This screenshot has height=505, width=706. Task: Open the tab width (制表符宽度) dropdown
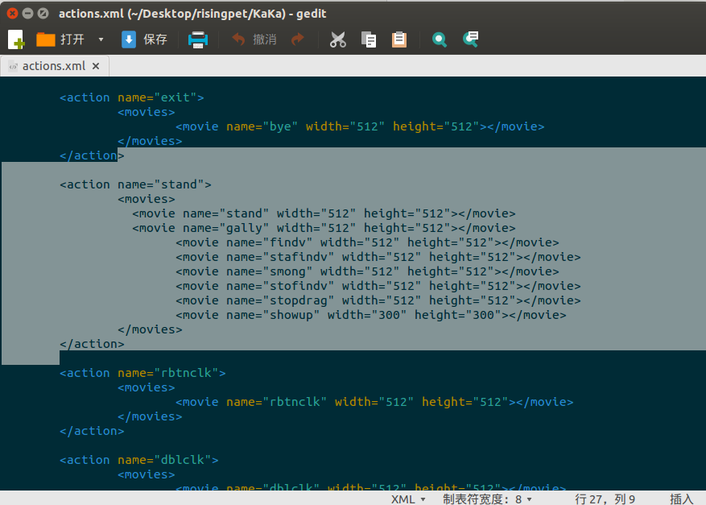pyautogui.click(x=487, y=498)
